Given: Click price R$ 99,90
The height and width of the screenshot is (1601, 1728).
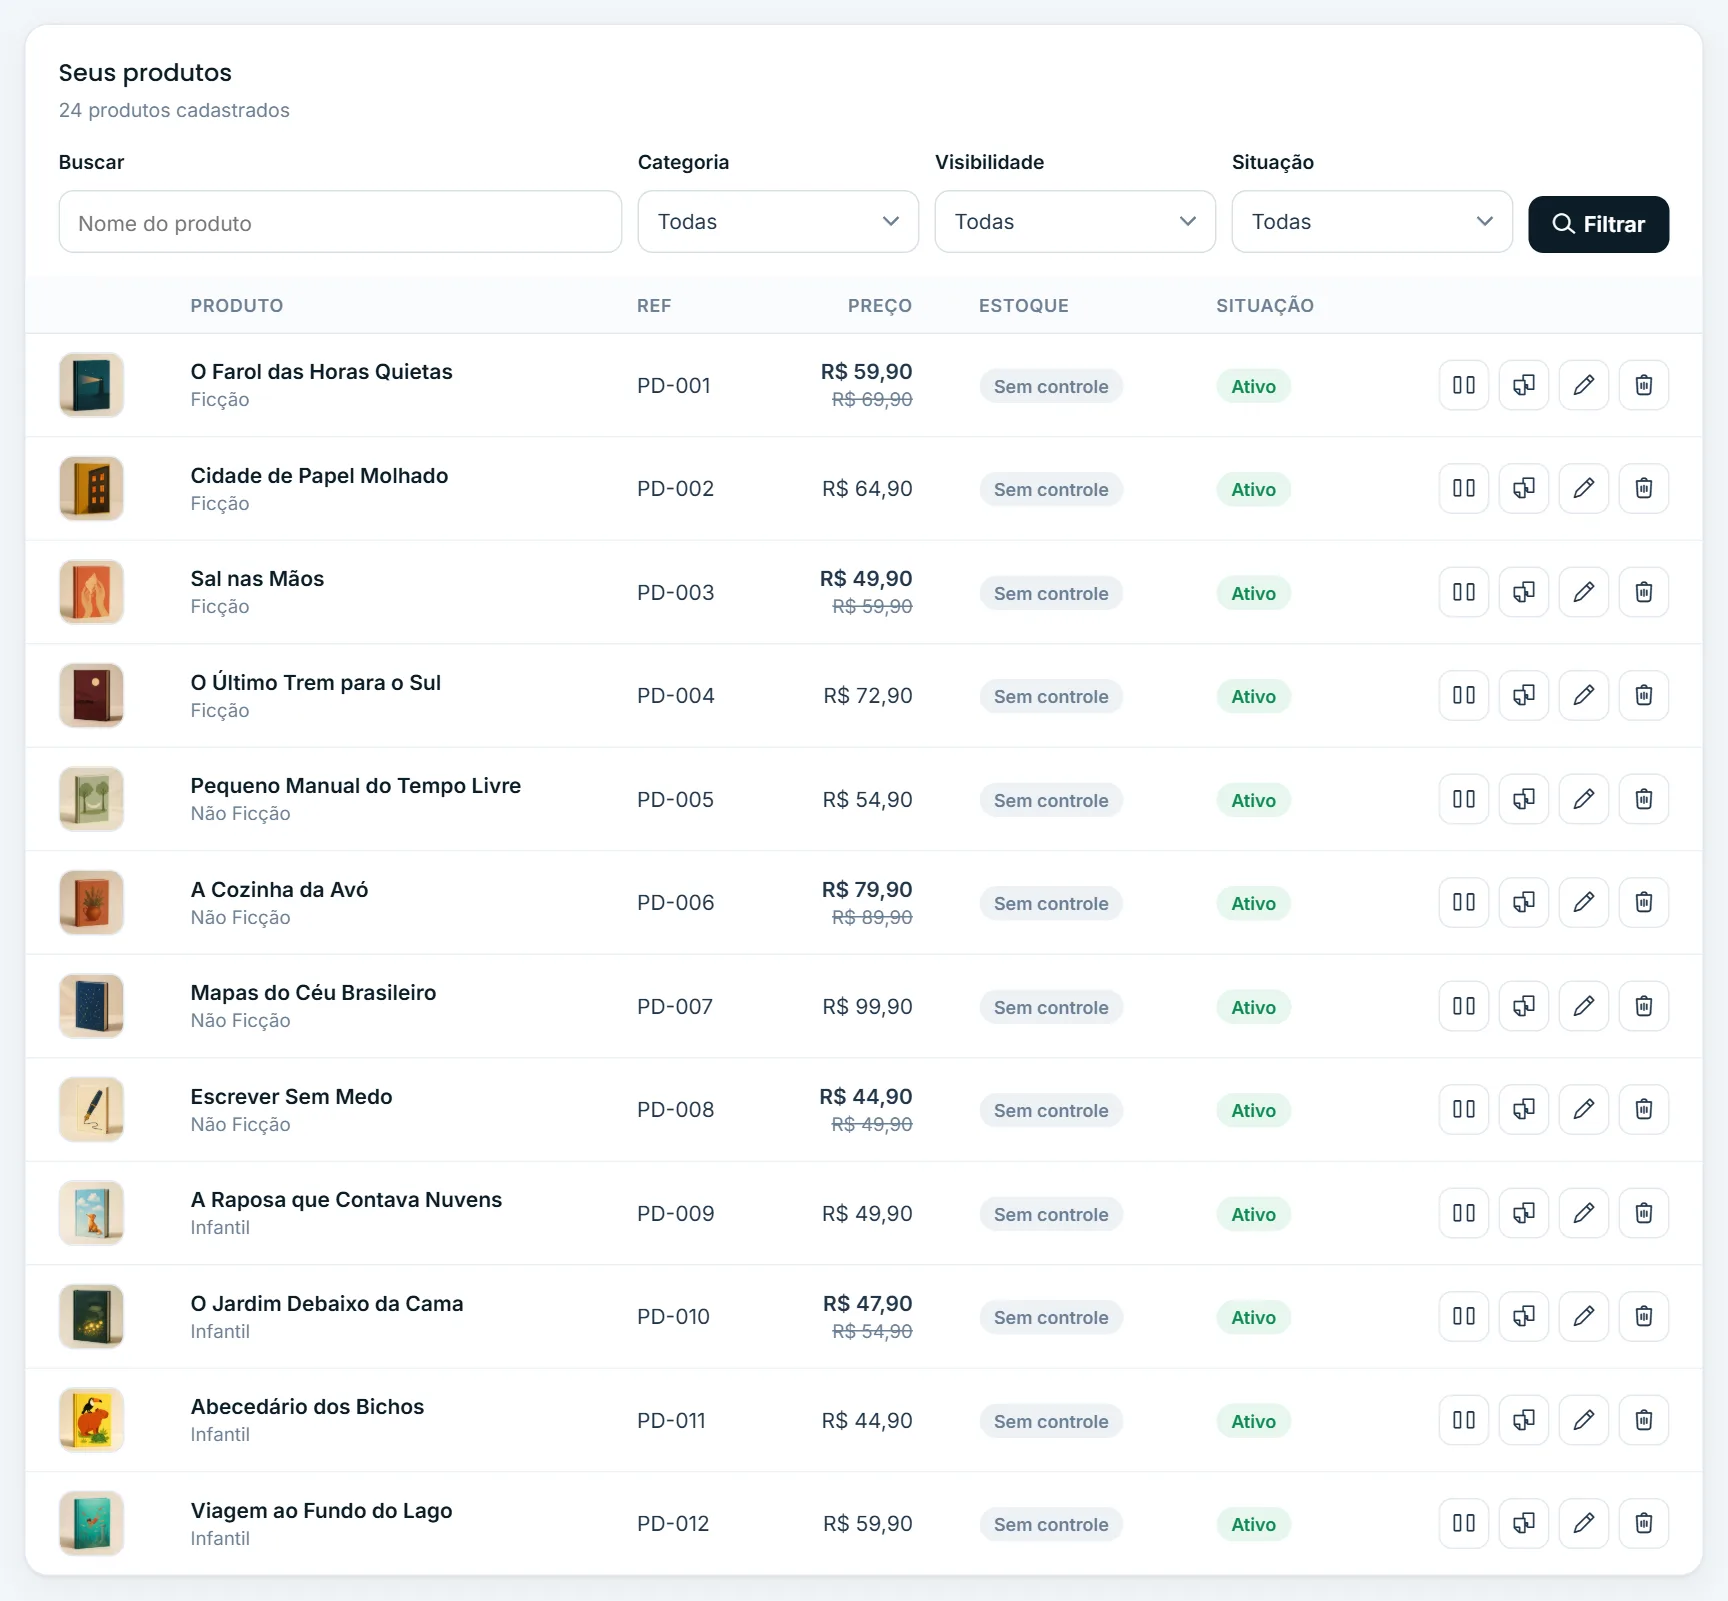Looking at the screenshot, I should coord(867,1007).
